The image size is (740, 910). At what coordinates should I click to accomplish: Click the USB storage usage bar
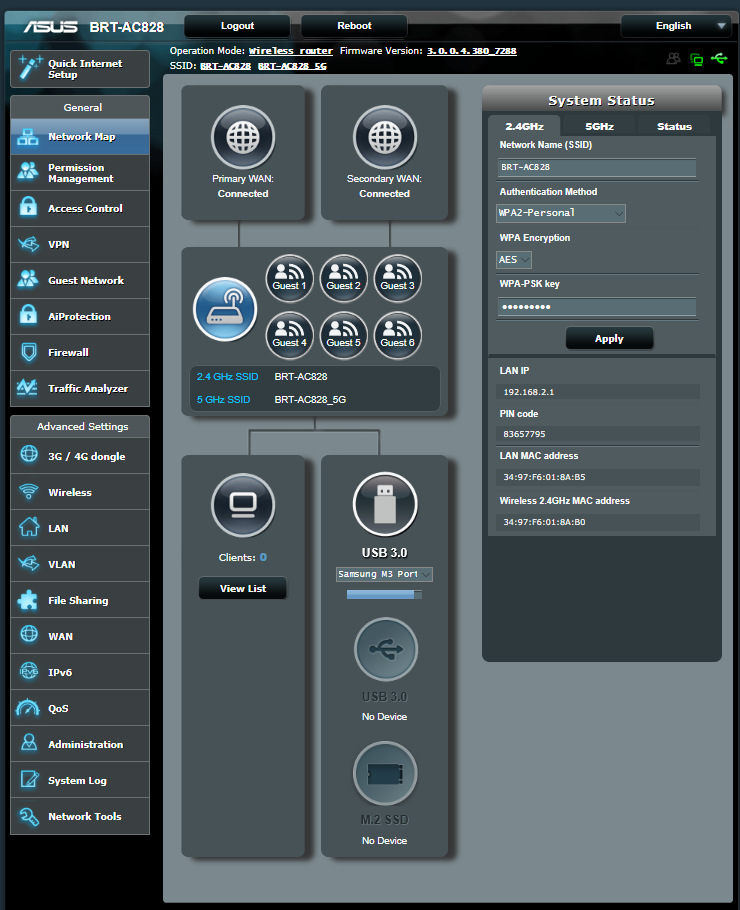click(x=385, y=594)
